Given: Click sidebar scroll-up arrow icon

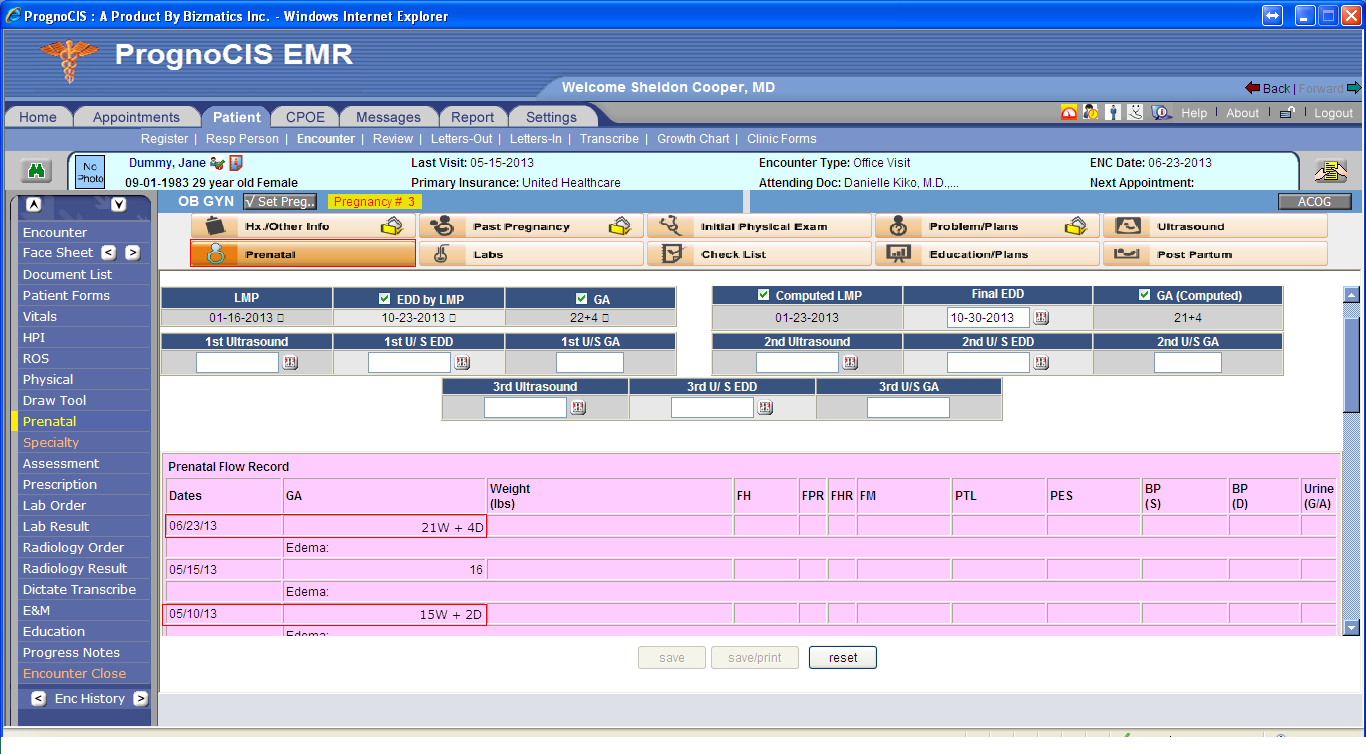Looking at the screenshot, I should (34, 205).
